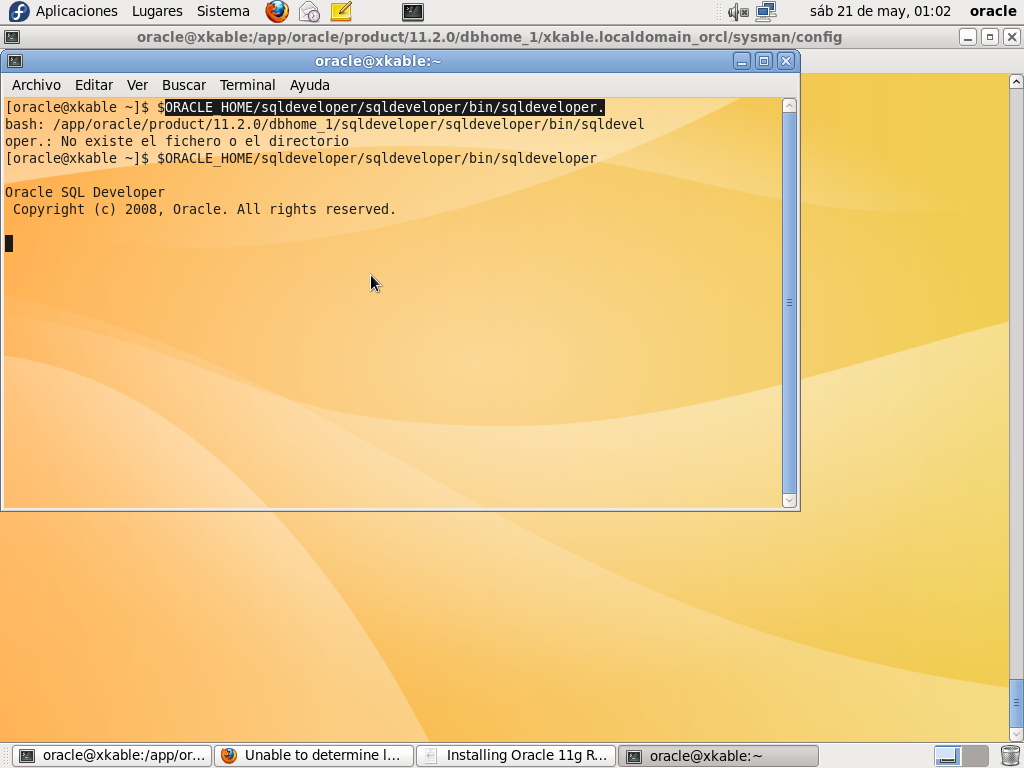The width and height of the screenshot is (1024, 768).
Task: Switch to Unable to determine Firefox taskbar window
Action: click(x=314, y=756)
